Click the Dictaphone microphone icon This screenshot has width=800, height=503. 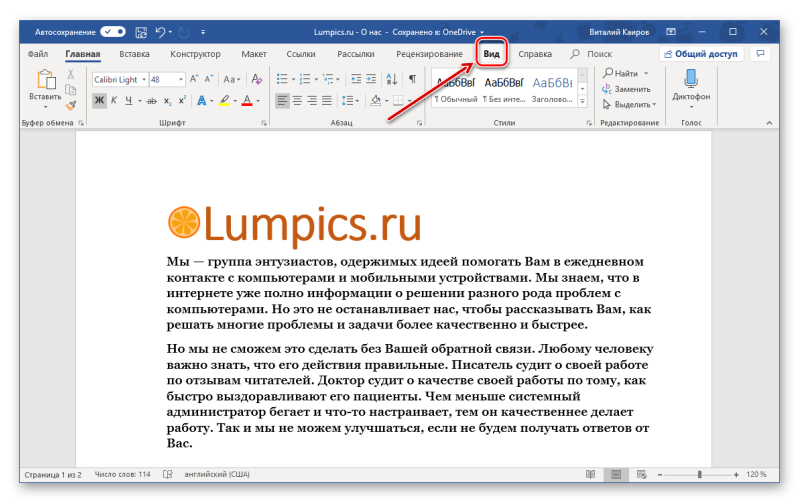coord(691,79)
